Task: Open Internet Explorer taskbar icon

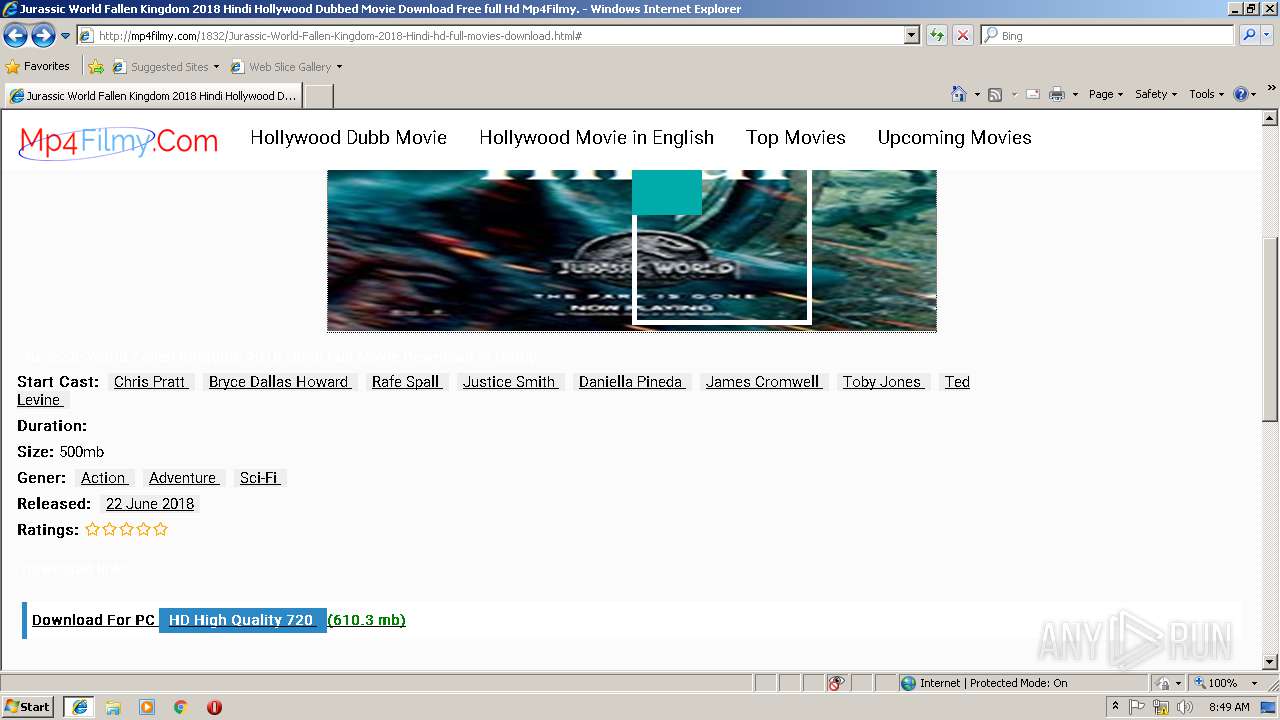Action: coord(79,707)
